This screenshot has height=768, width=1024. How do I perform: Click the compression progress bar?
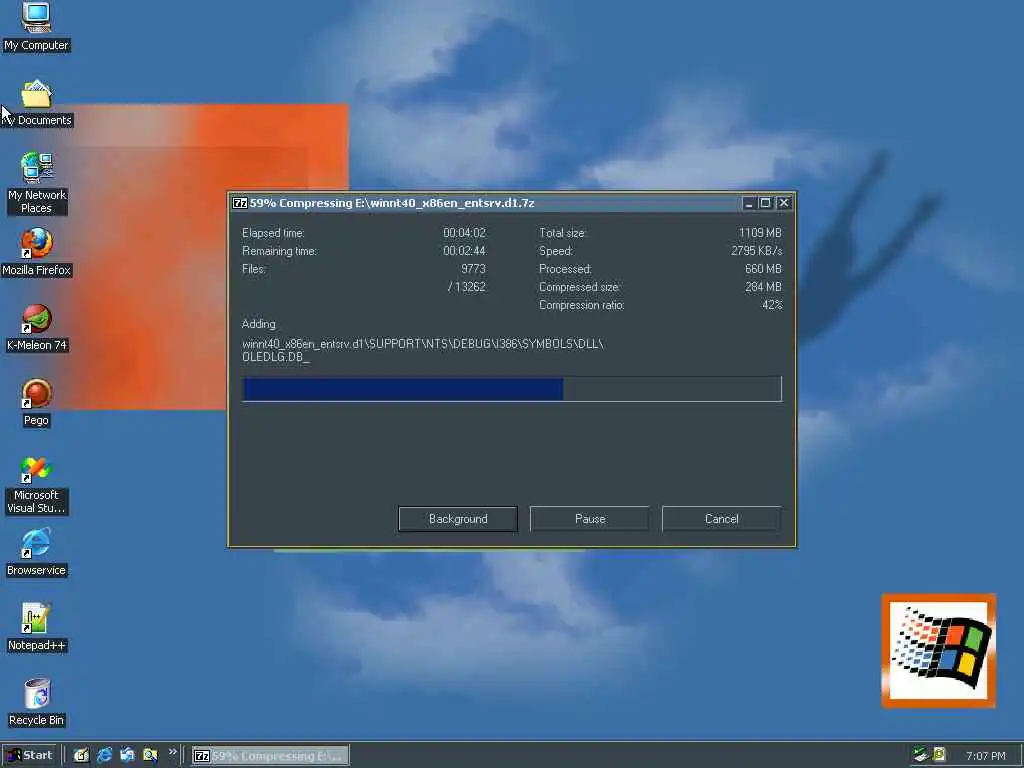coord(512,389)
